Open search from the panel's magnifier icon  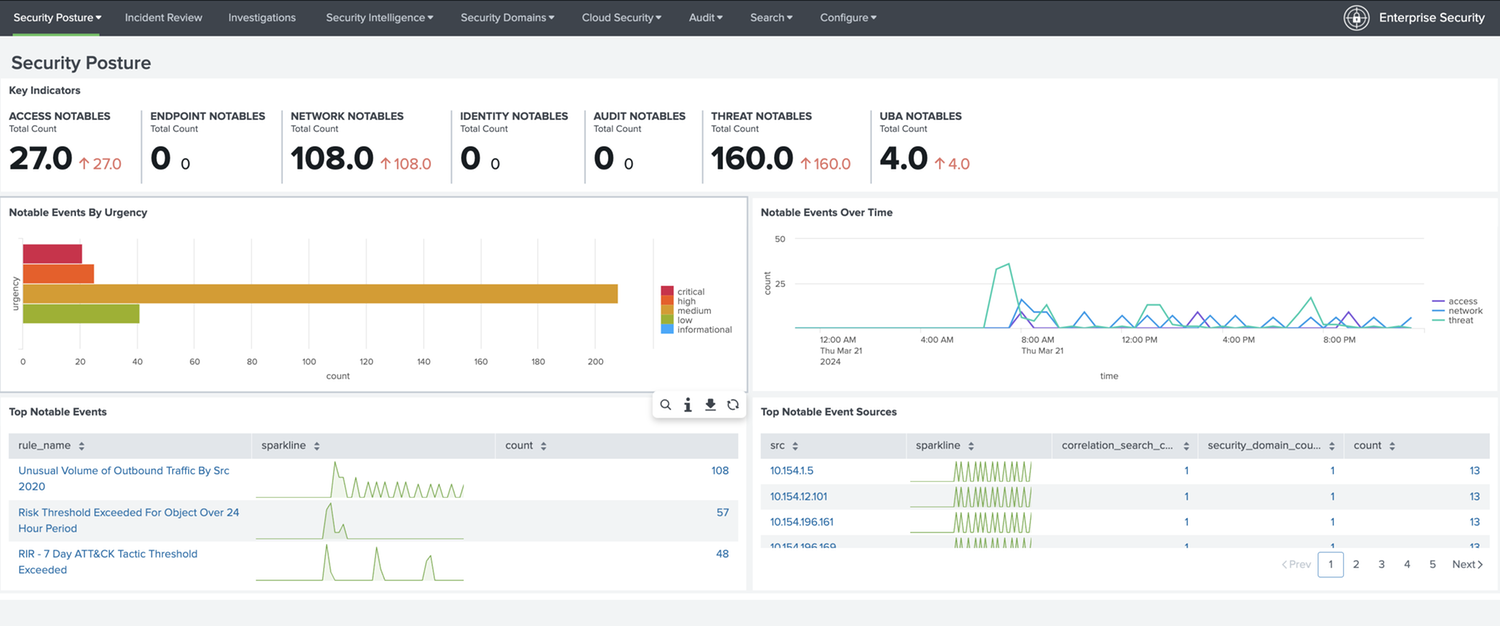click(x=666, y=405)
